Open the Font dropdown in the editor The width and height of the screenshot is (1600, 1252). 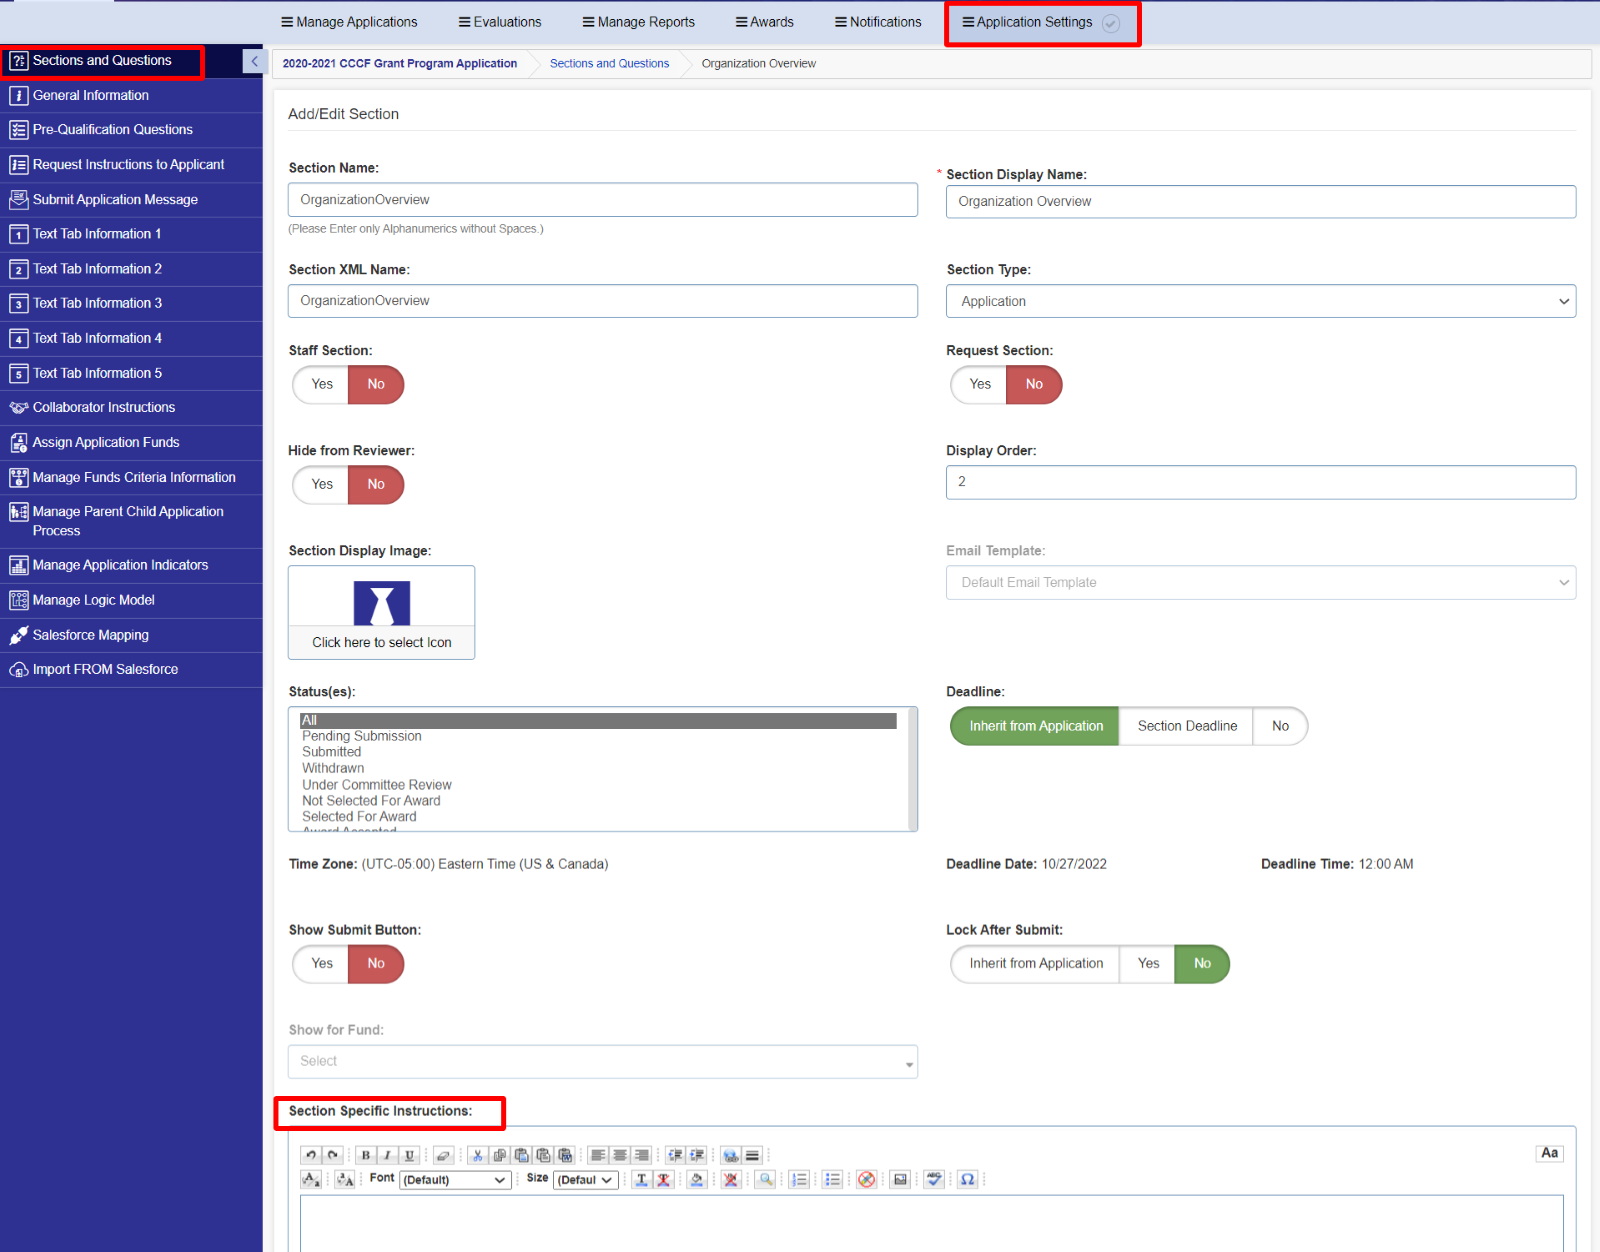tap(455, 1179)
